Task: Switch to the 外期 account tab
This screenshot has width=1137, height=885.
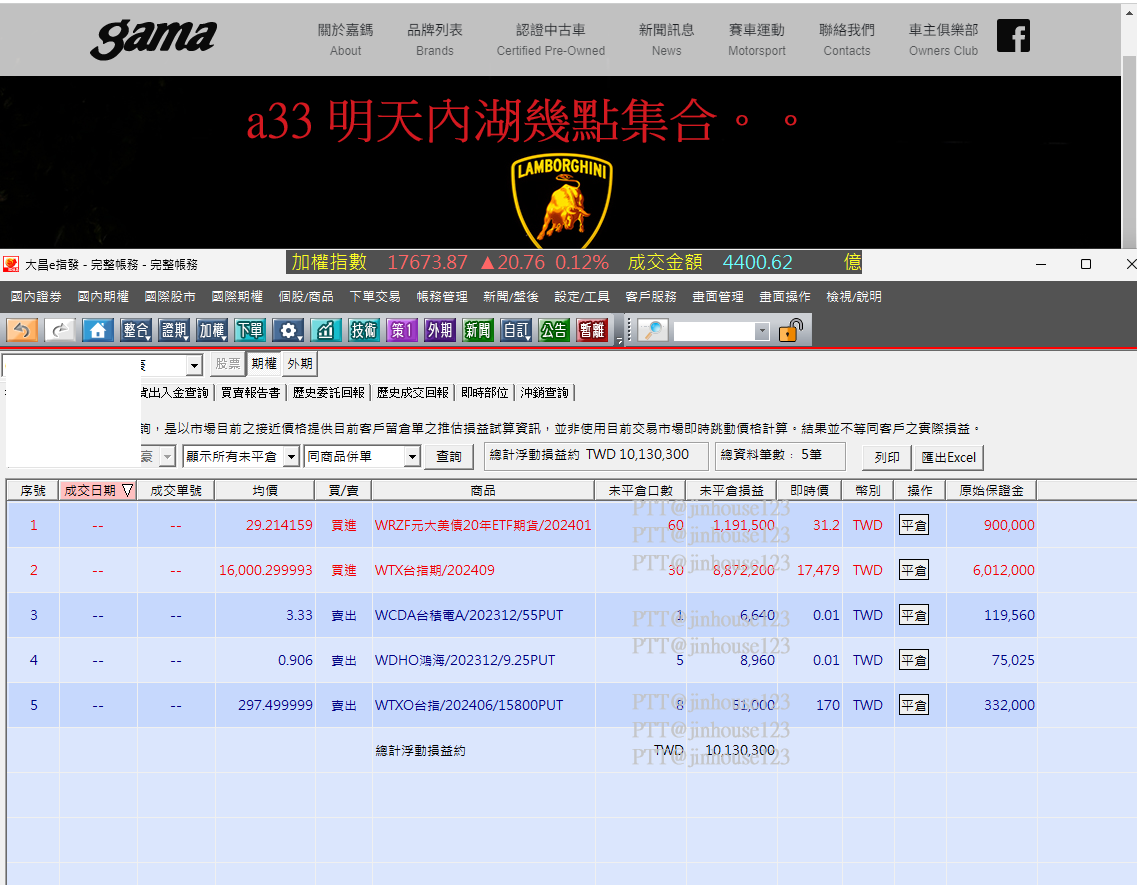Action: (x=300, y=363)
